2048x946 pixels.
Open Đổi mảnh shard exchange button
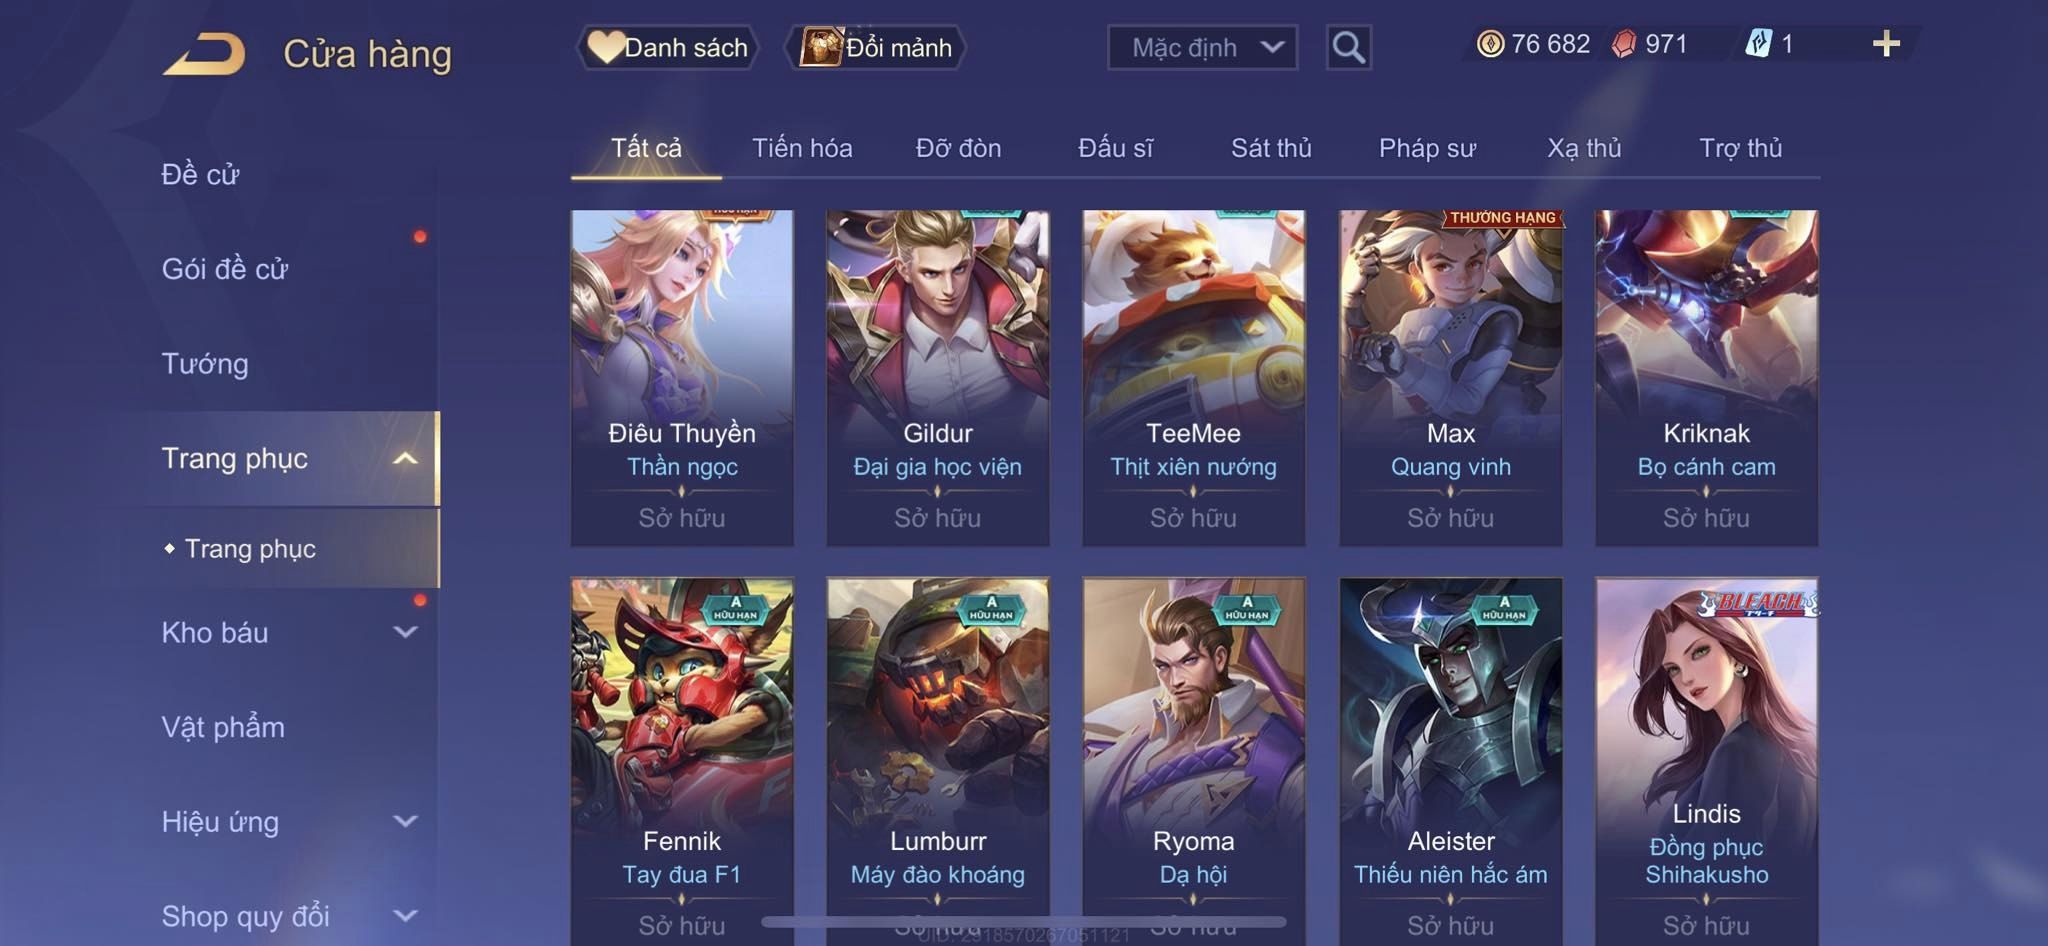coord(878,47)
